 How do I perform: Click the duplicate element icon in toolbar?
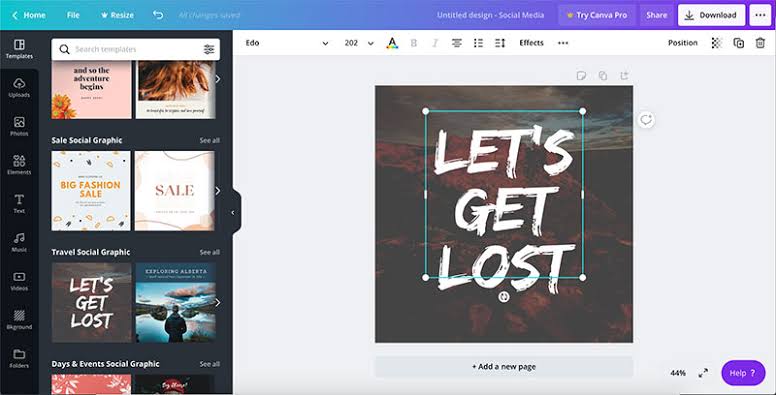738,43
